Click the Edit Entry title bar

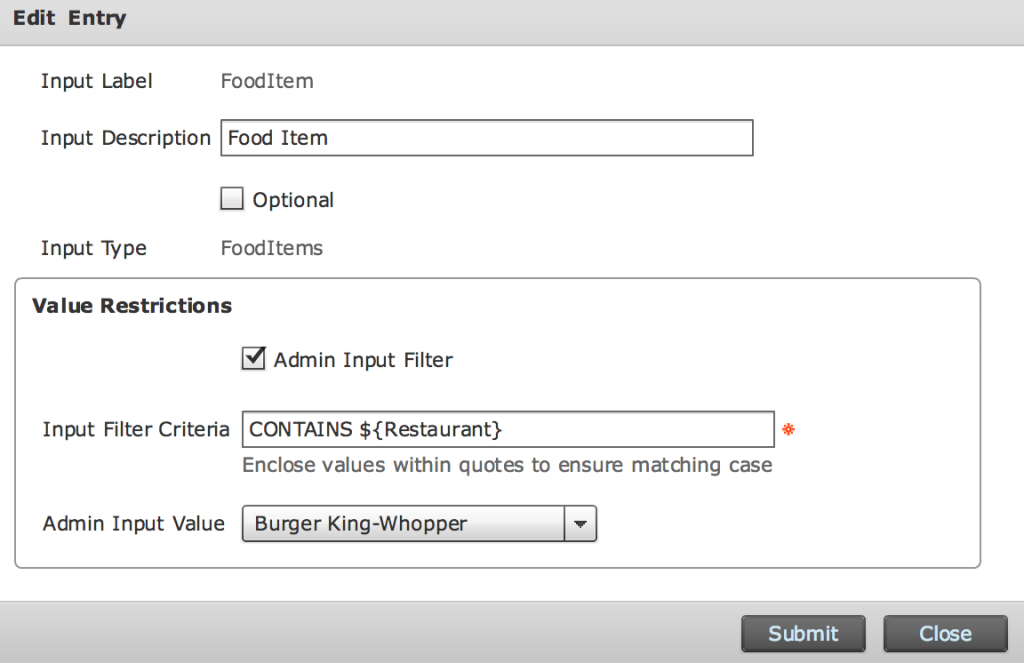(69, 18)
